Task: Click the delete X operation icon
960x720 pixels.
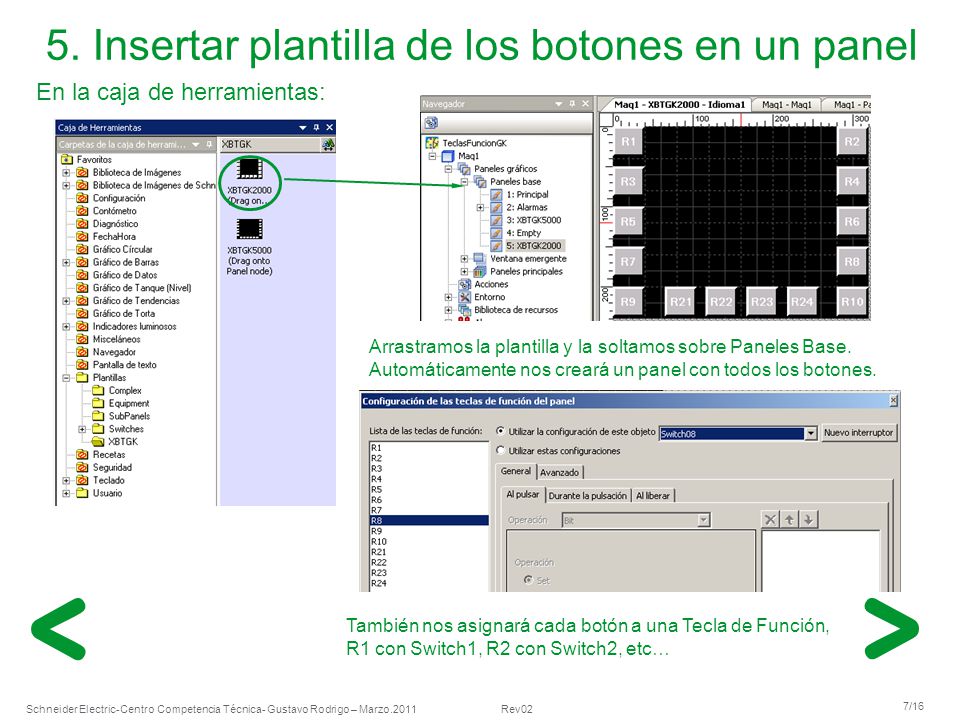Action: tap(770, 520)
